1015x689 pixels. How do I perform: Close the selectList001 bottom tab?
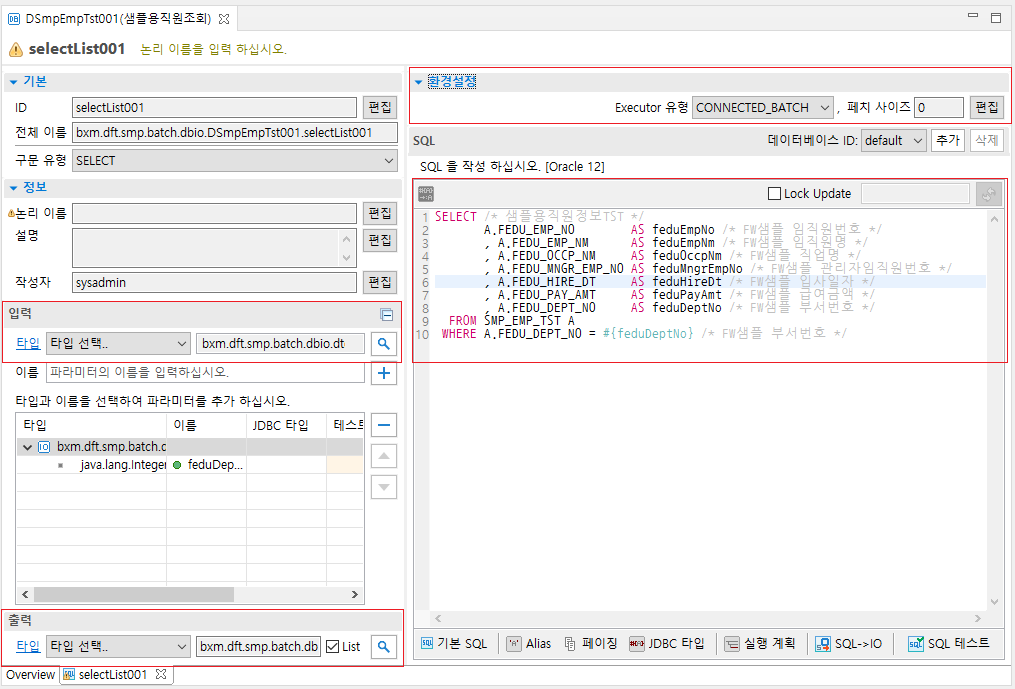[x=161, y=674]
